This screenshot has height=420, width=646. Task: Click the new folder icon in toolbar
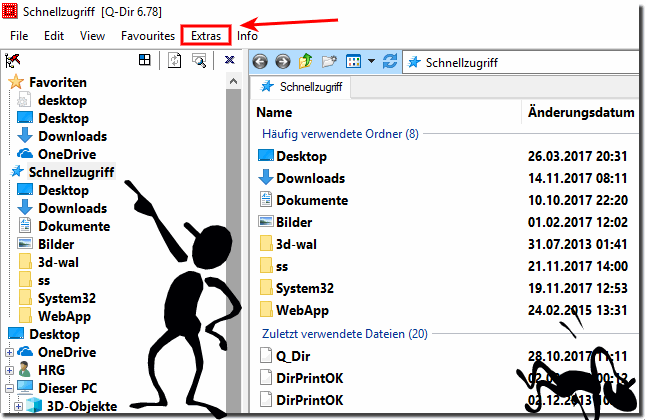329,61
